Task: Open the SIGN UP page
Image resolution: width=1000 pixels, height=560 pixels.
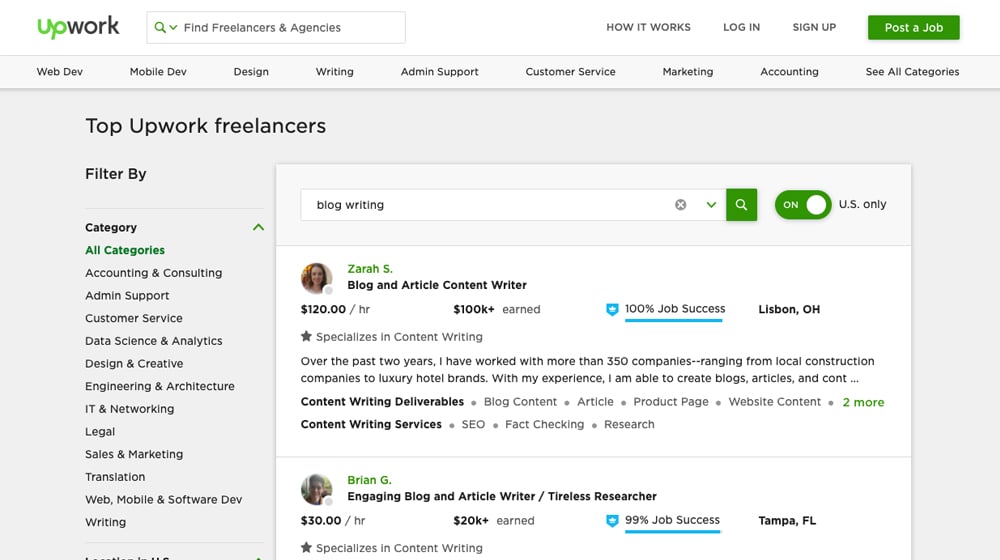Action: (814, 27)
